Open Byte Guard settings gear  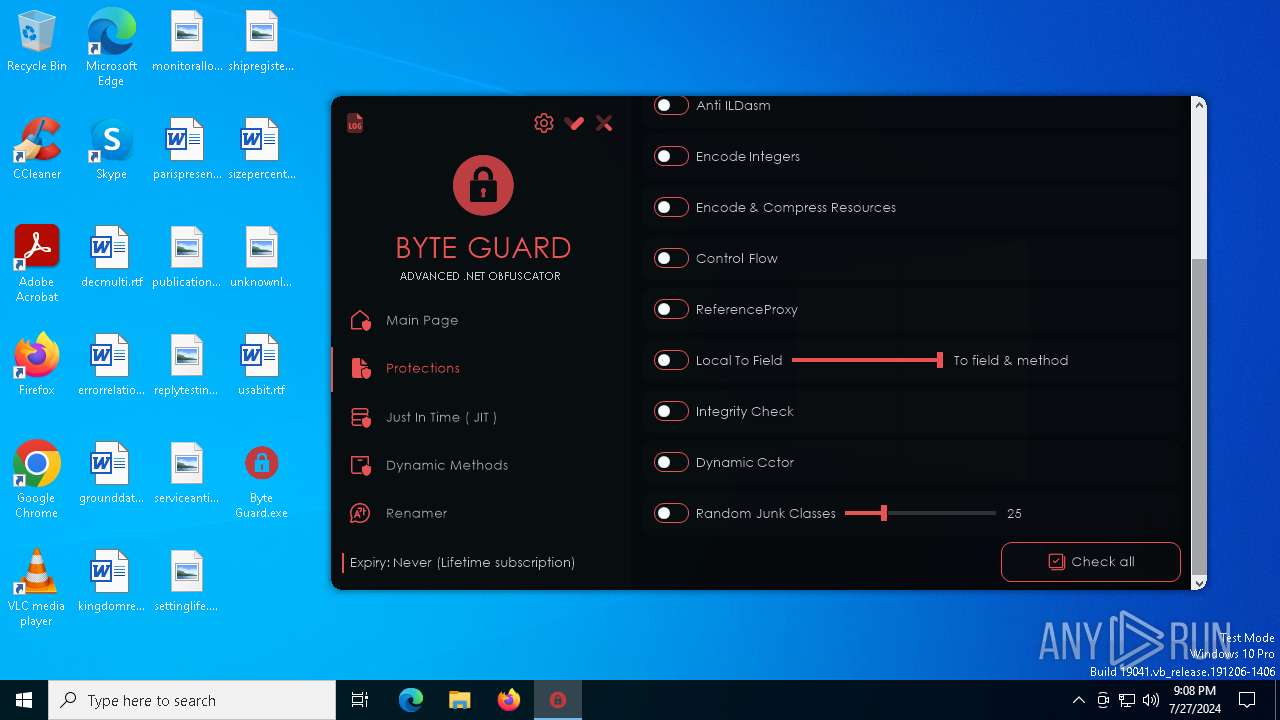coord(544,123)
